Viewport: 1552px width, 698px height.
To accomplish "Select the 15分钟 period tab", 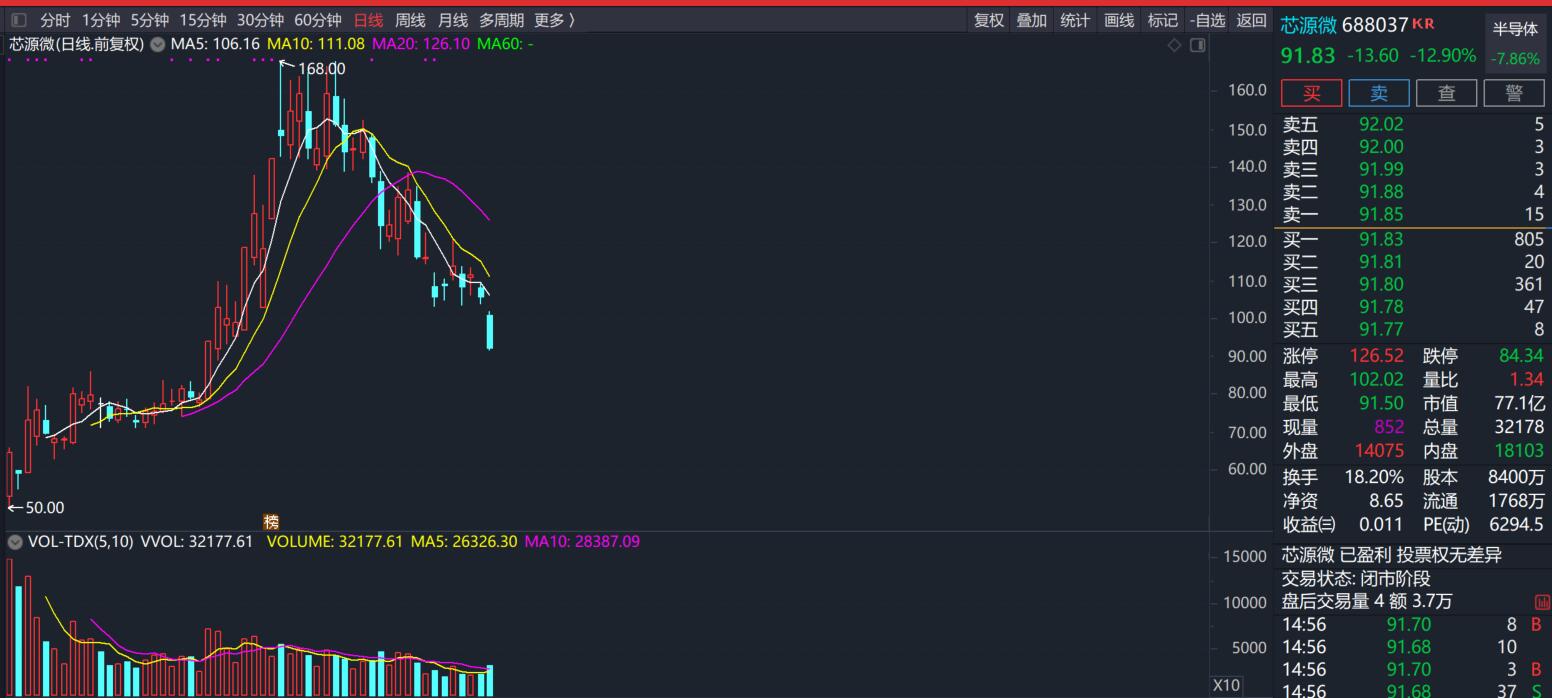I will tap(203, 20).
